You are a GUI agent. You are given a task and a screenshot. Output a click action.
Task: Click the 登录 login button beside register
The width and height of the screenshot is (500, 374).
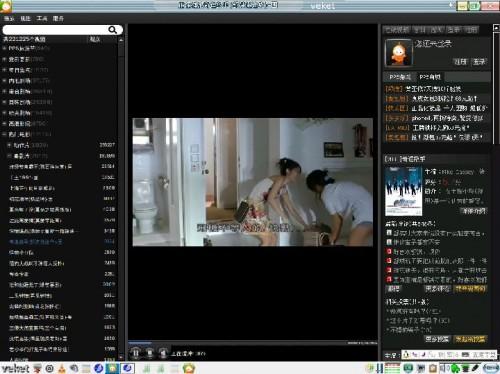tap(479, 62)
